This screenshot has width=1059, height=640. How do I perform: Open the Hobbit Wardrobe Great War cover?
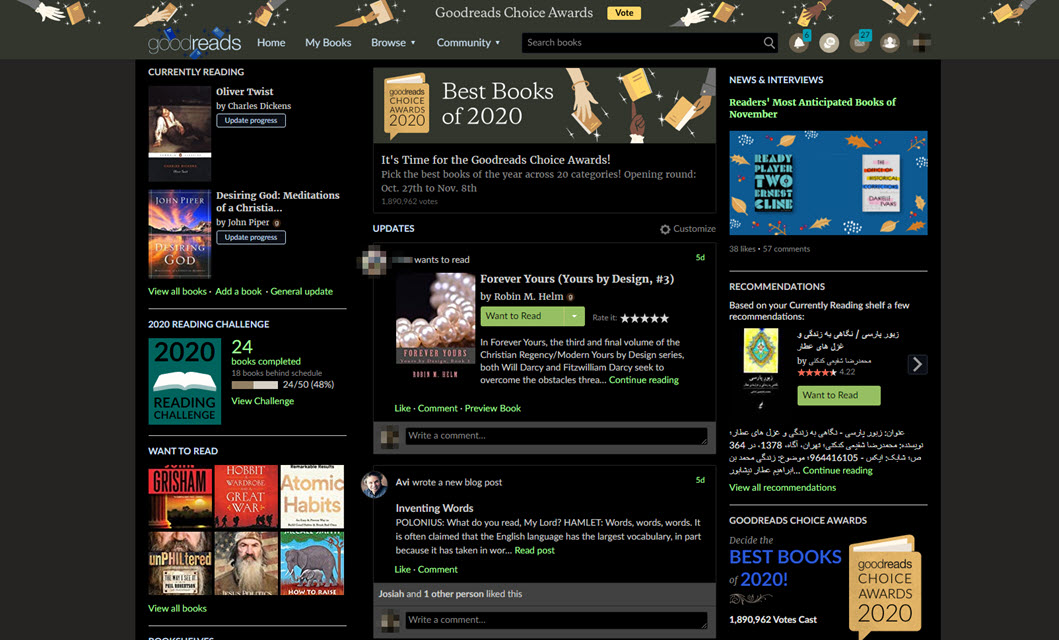[246, 496]
